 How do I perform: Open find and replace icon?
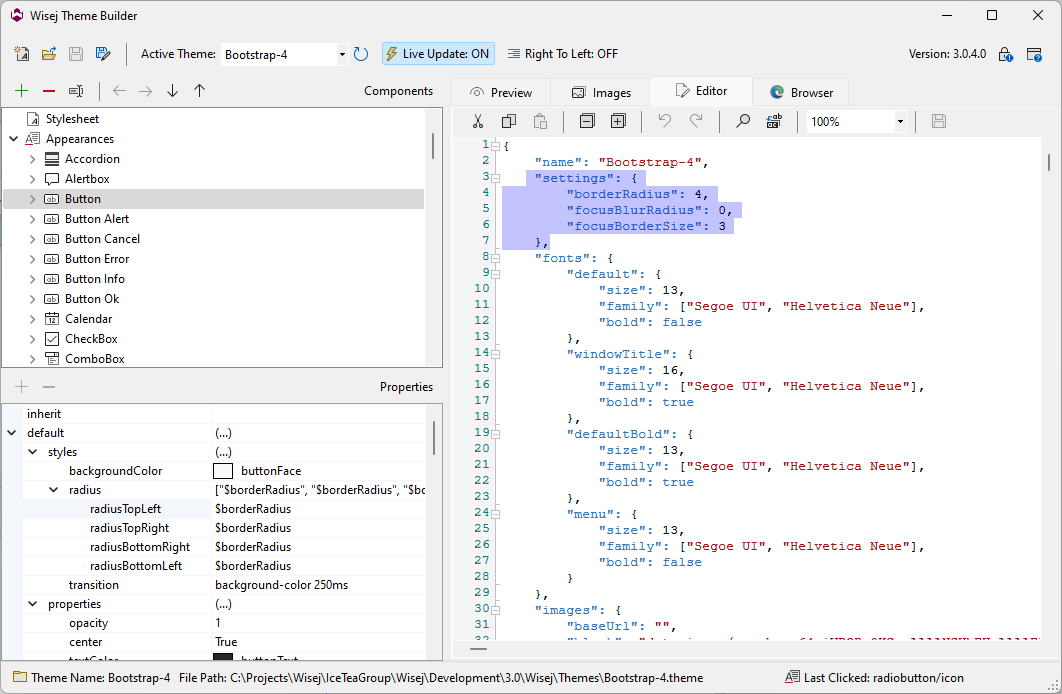pyautogui.click(x=773, y=121)
